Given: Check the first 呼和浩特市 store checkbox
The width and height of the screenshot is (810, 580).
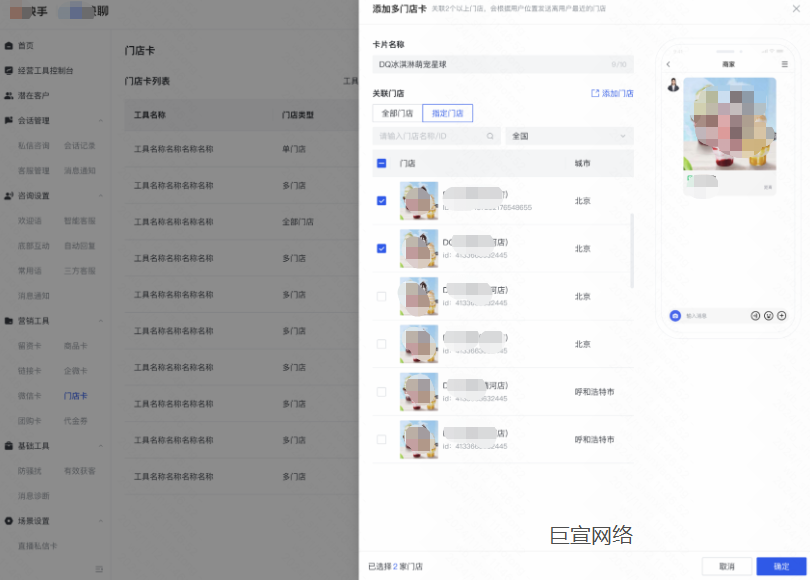Looking at the screenshot, I should tap(382, 391).
